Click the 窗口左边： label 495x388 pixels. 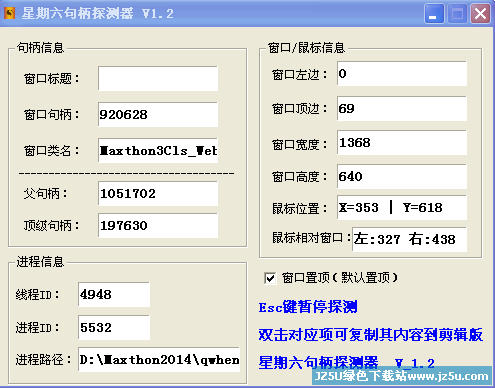300,74
